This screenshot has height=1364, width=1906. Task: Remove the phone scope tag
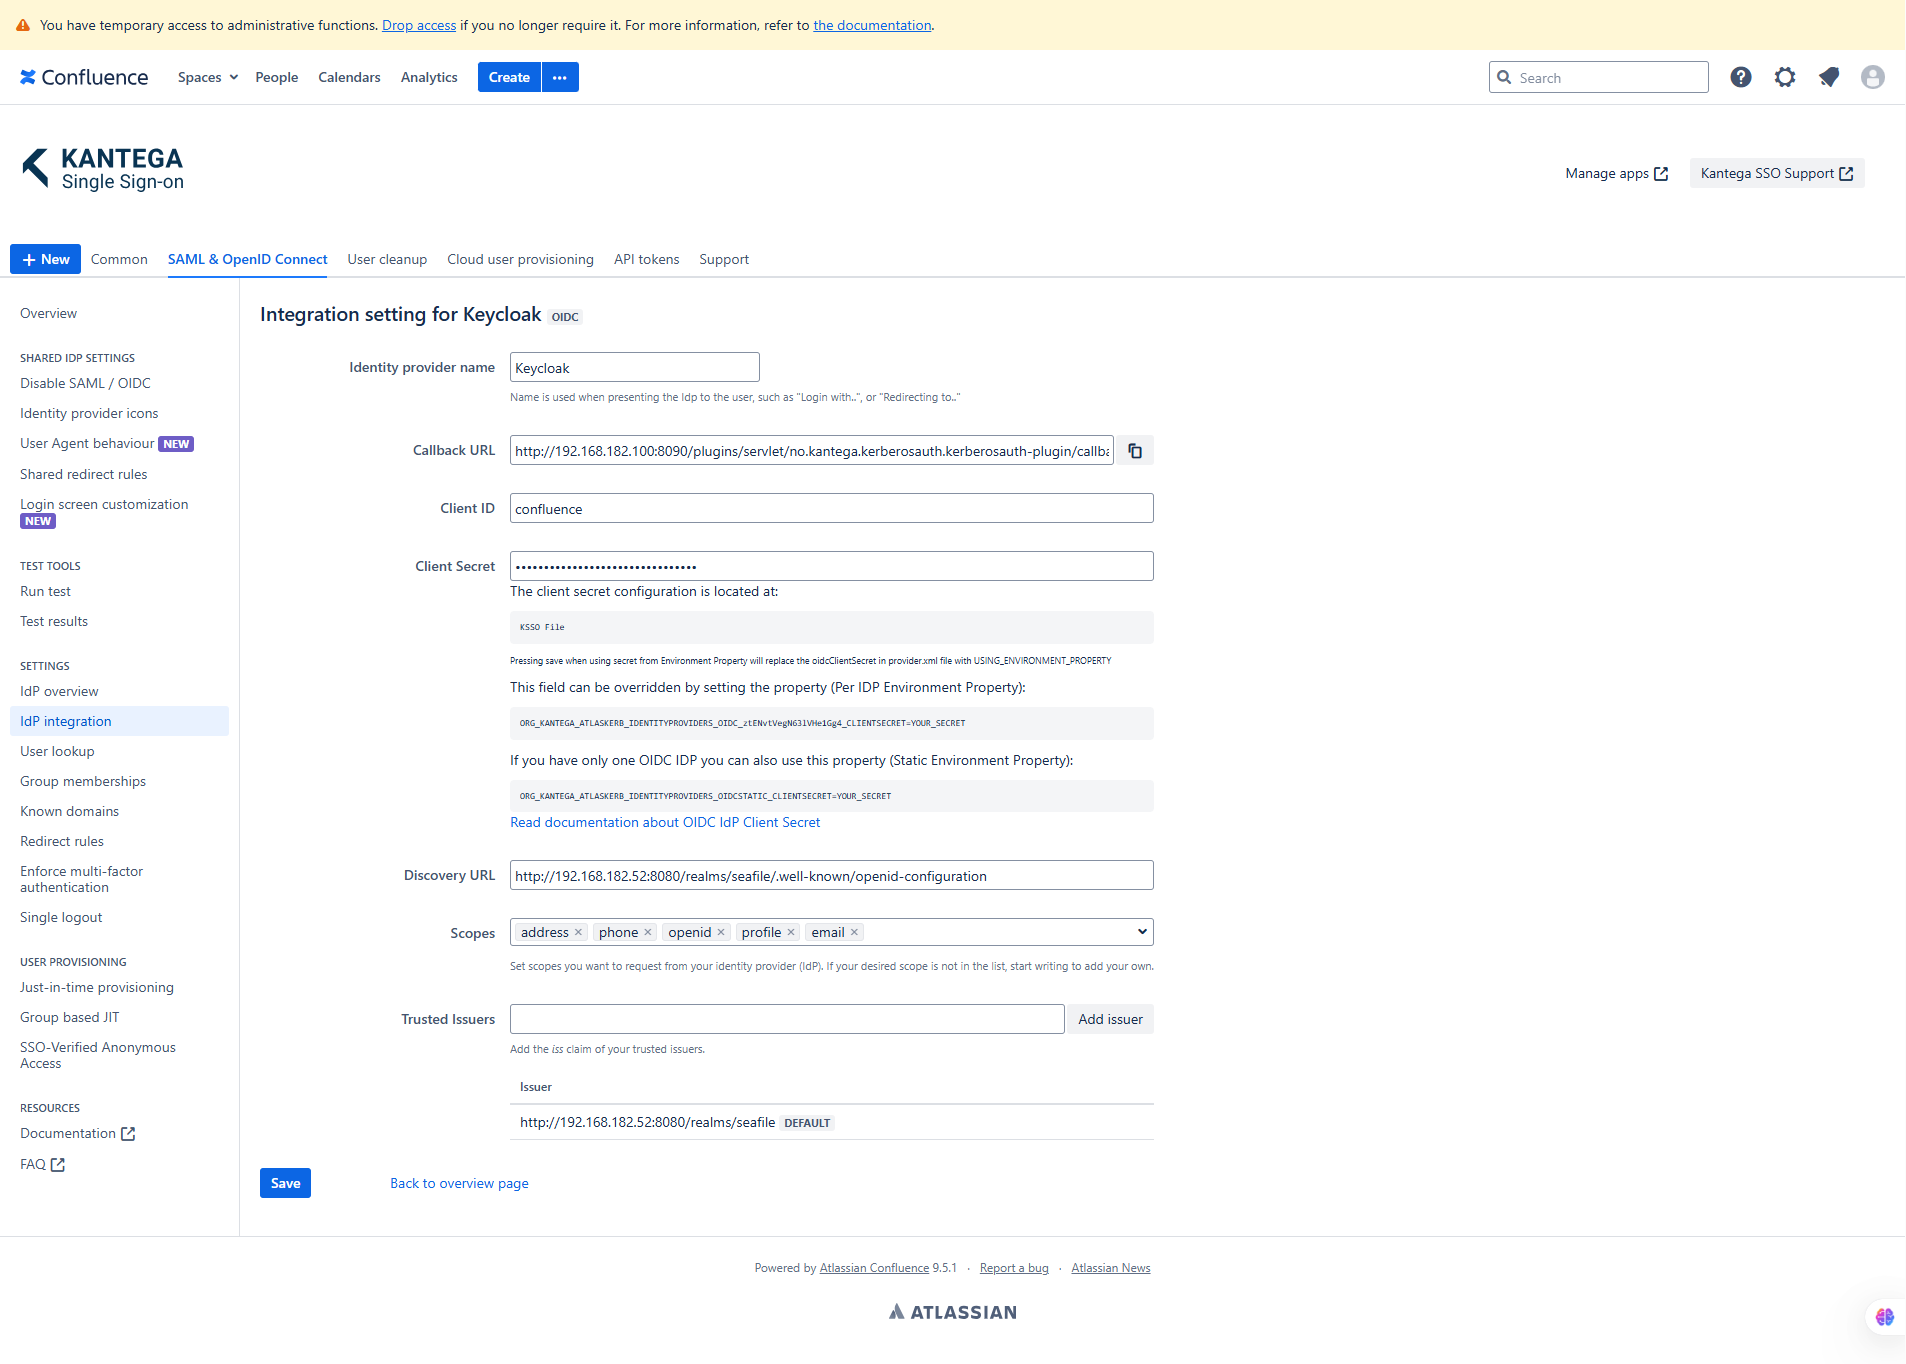point(648,932)
